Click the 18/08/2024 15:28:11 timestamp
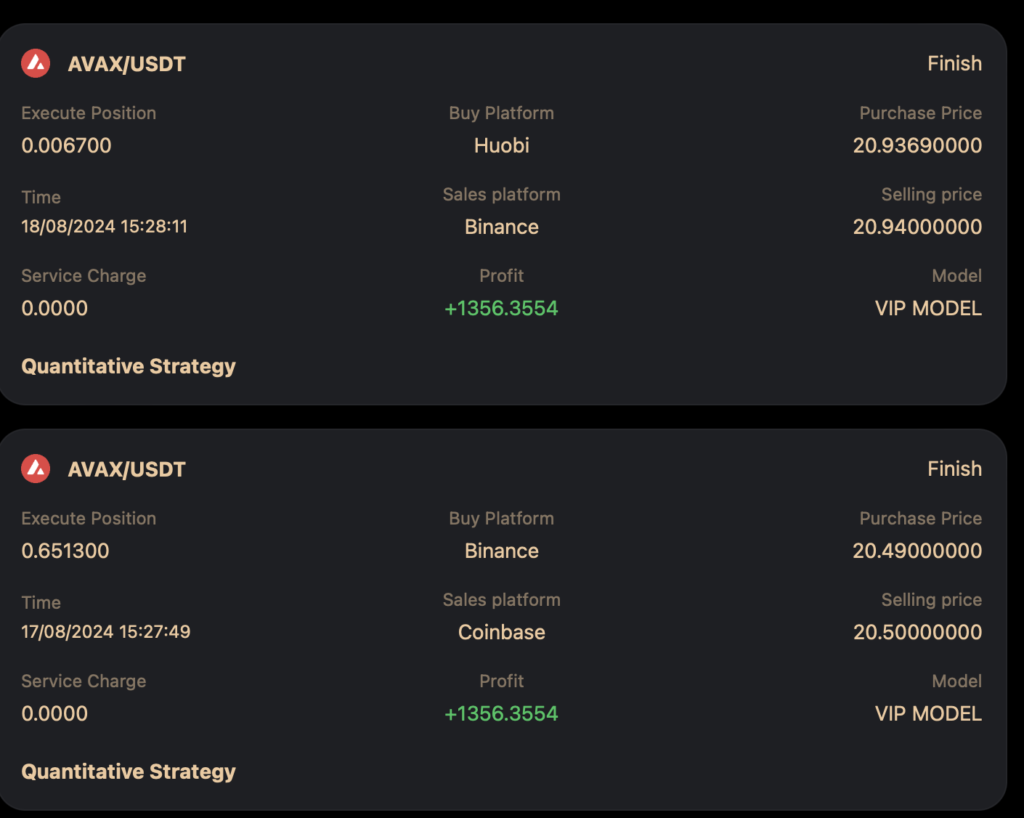The image size is (1024, 818). tap(104, 227)
